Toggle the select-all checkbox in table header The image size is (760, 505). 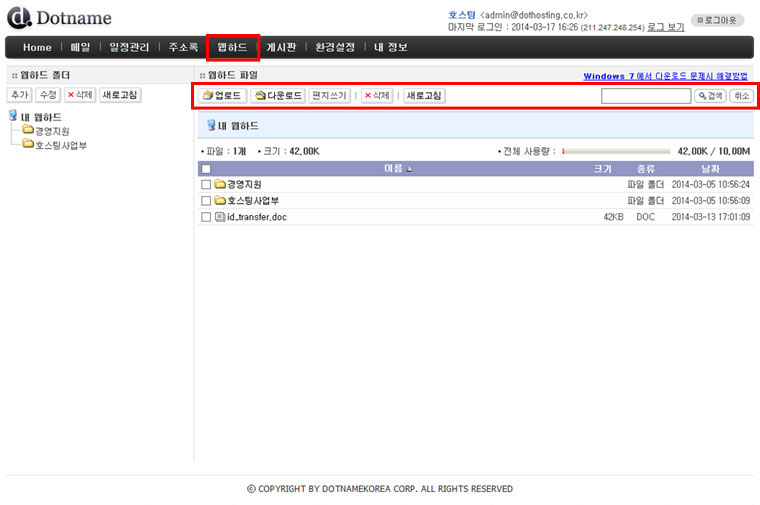pos(206,169)
